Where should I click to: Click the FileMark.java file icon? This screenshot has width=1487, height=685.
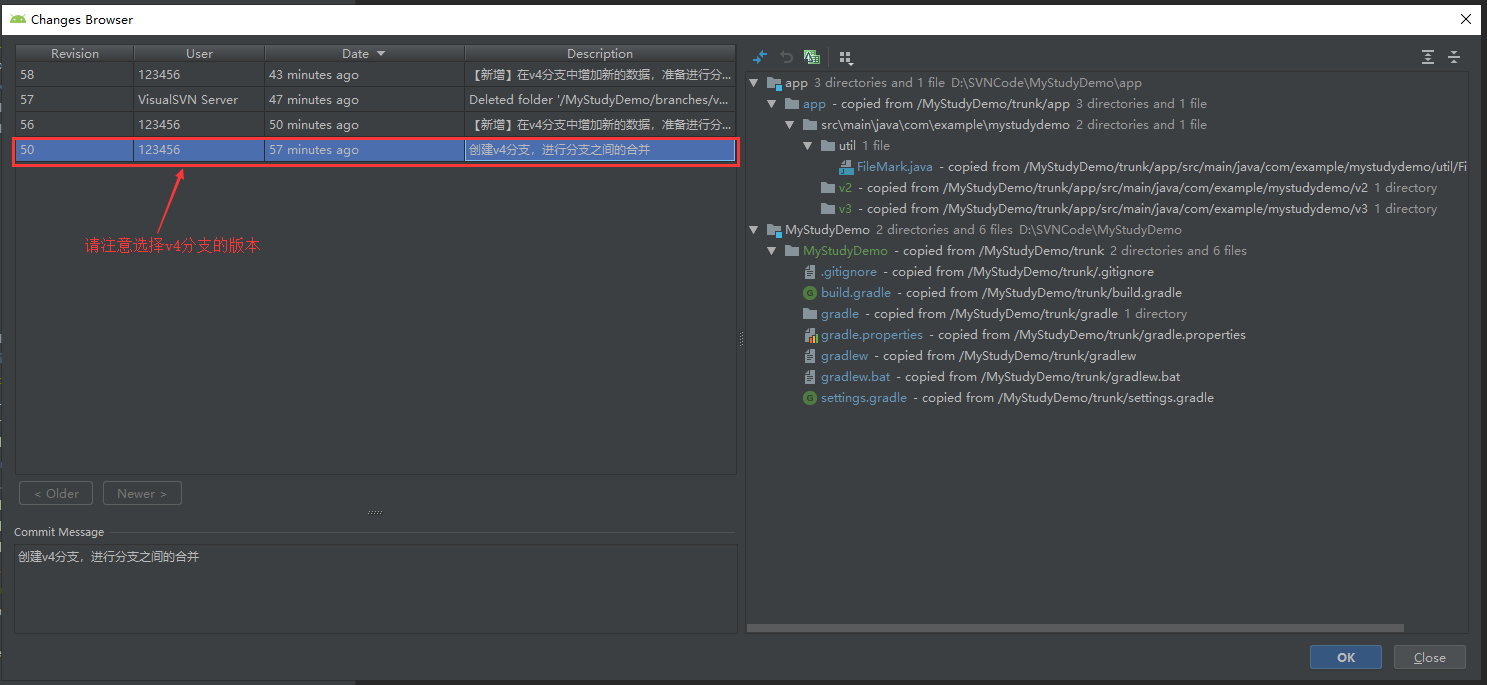point(846,167)
